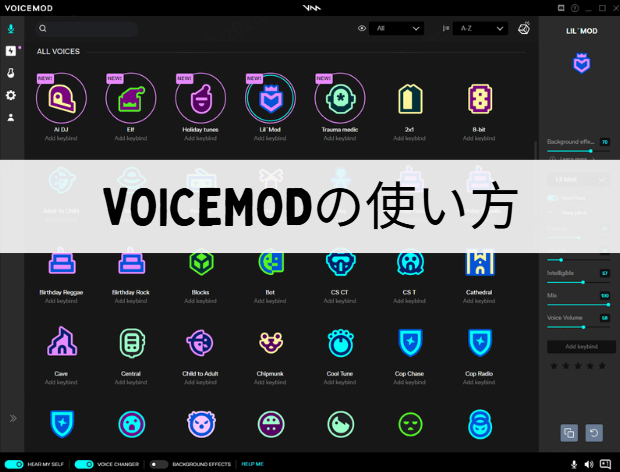The height and width of the screenshot is (472, 620).
Task: Rate voice with the fifth star
Action: click(x=602, y=366)
